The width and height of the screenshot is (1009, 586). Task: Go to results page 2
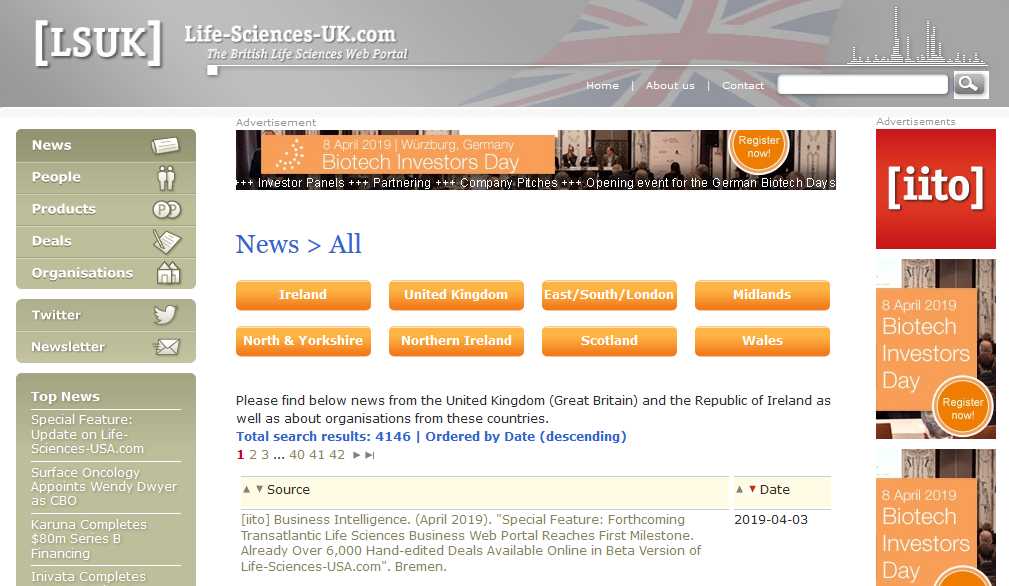tap(253, 455)
